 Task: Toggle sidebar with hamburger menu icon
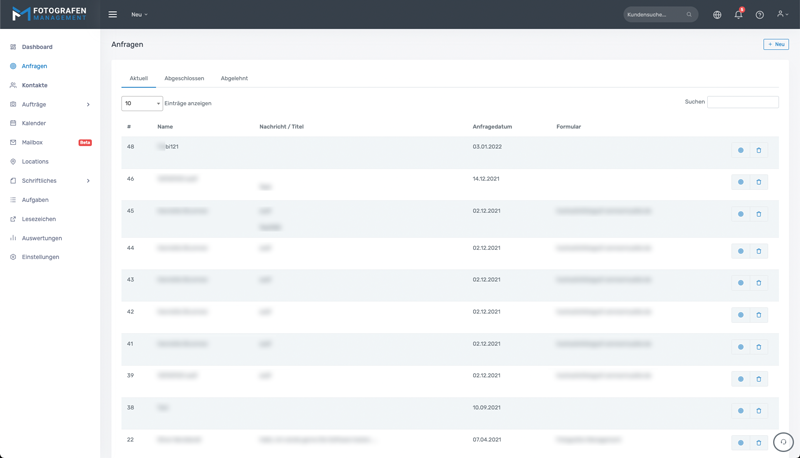pos(112,15)
